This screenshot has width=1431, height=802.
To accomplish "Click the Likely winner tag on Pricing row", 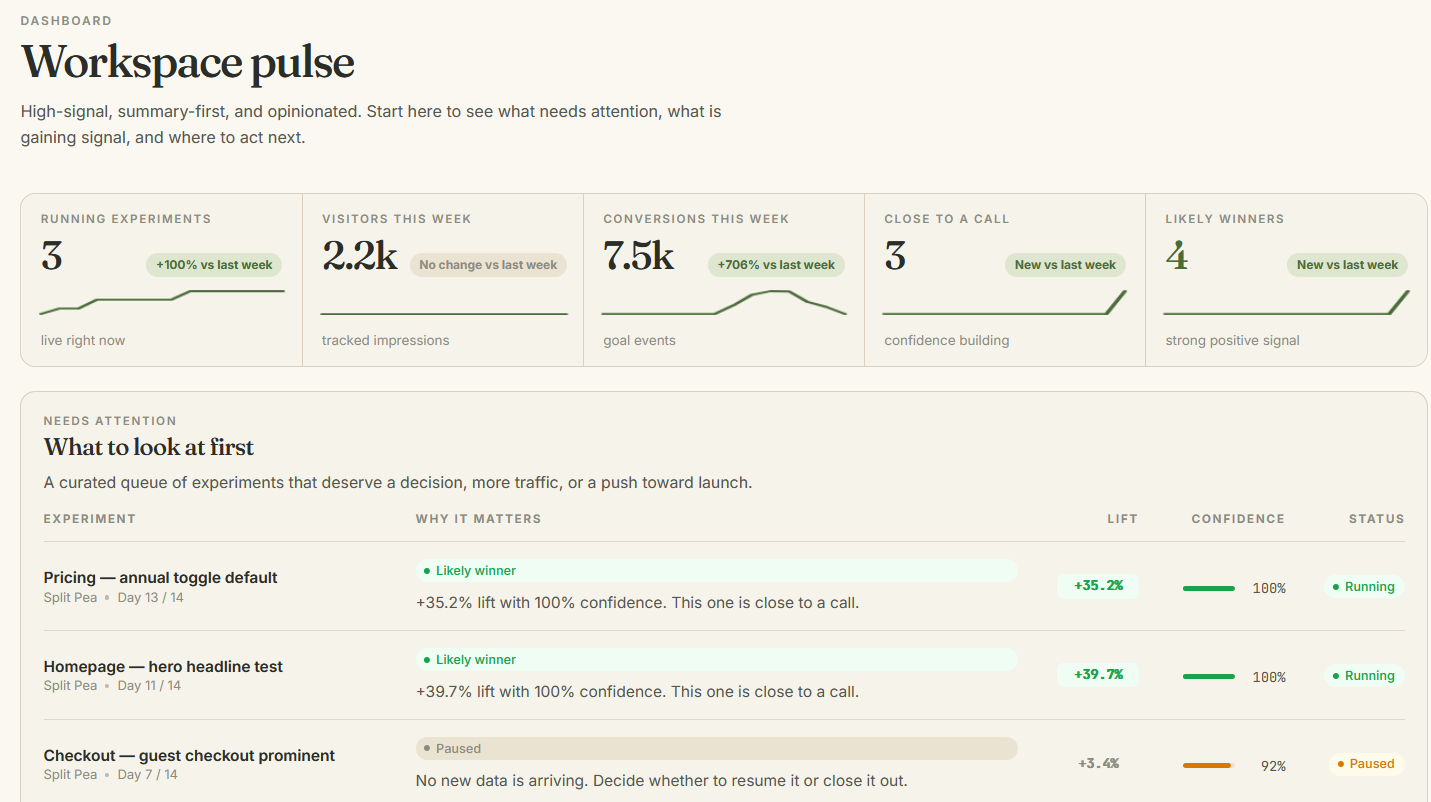I will [716, 571].
